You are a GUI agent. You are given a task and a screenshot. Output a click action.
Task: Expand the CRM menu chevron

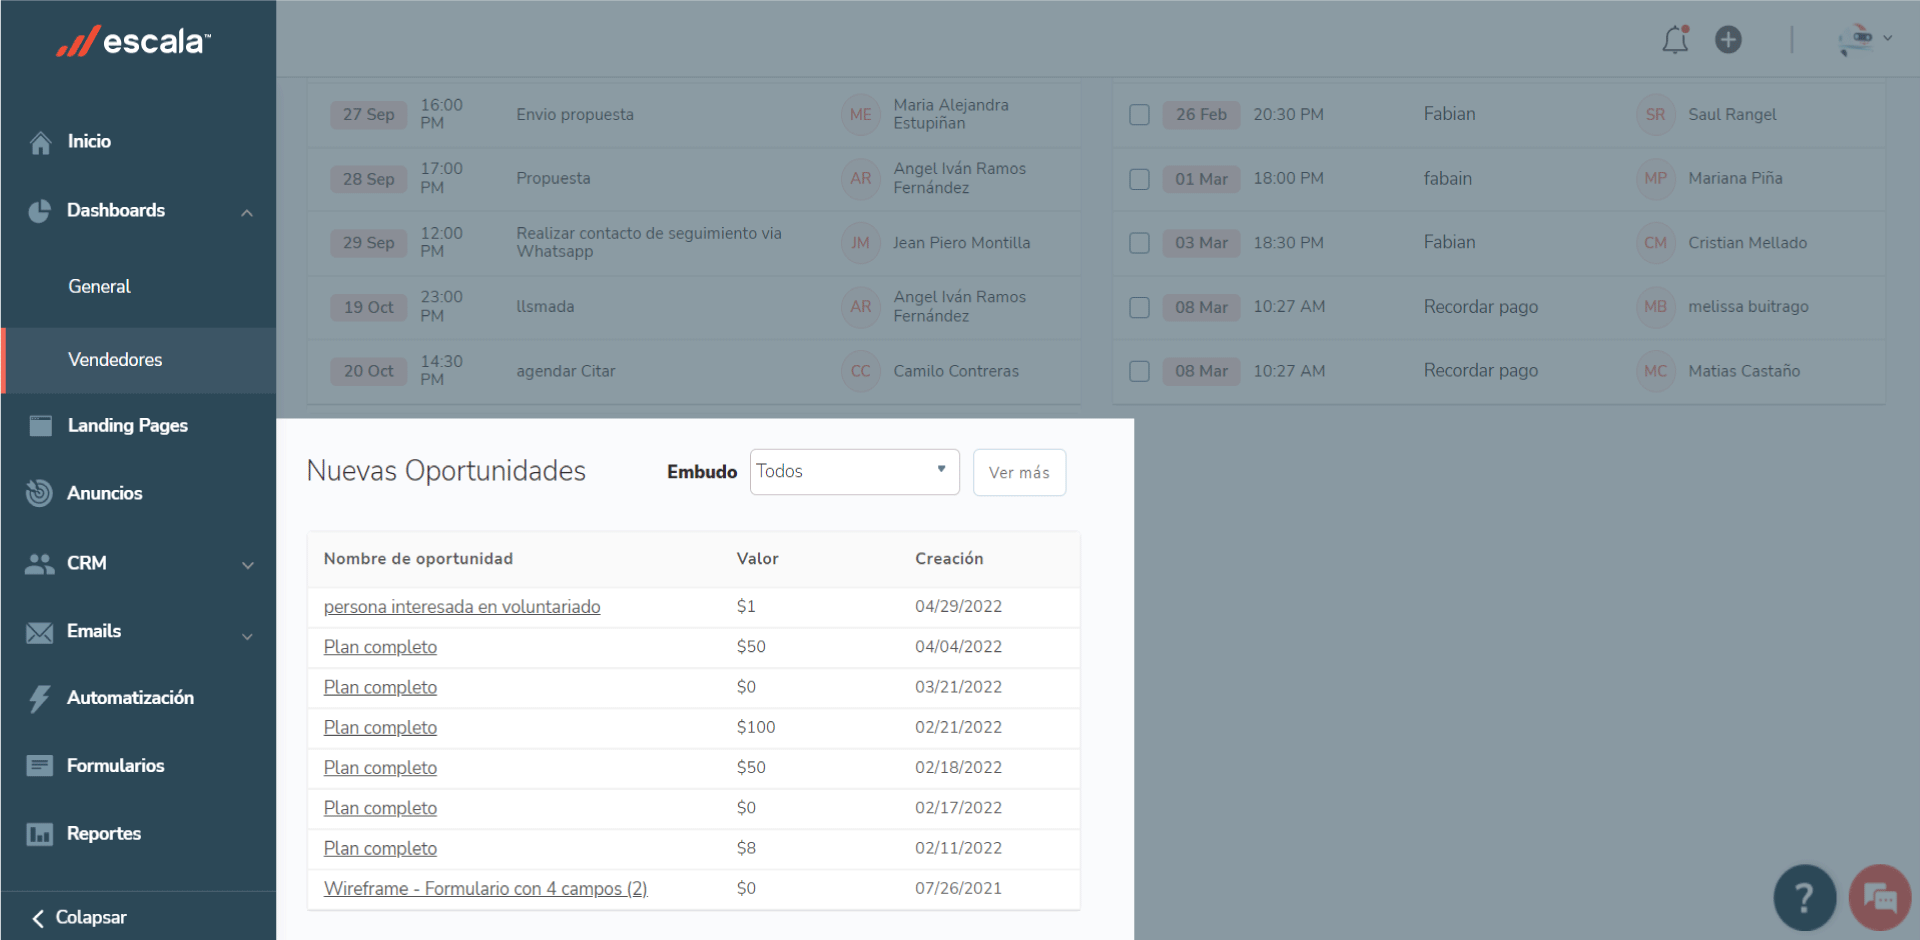pyautogui.click(x=247, y=565)
